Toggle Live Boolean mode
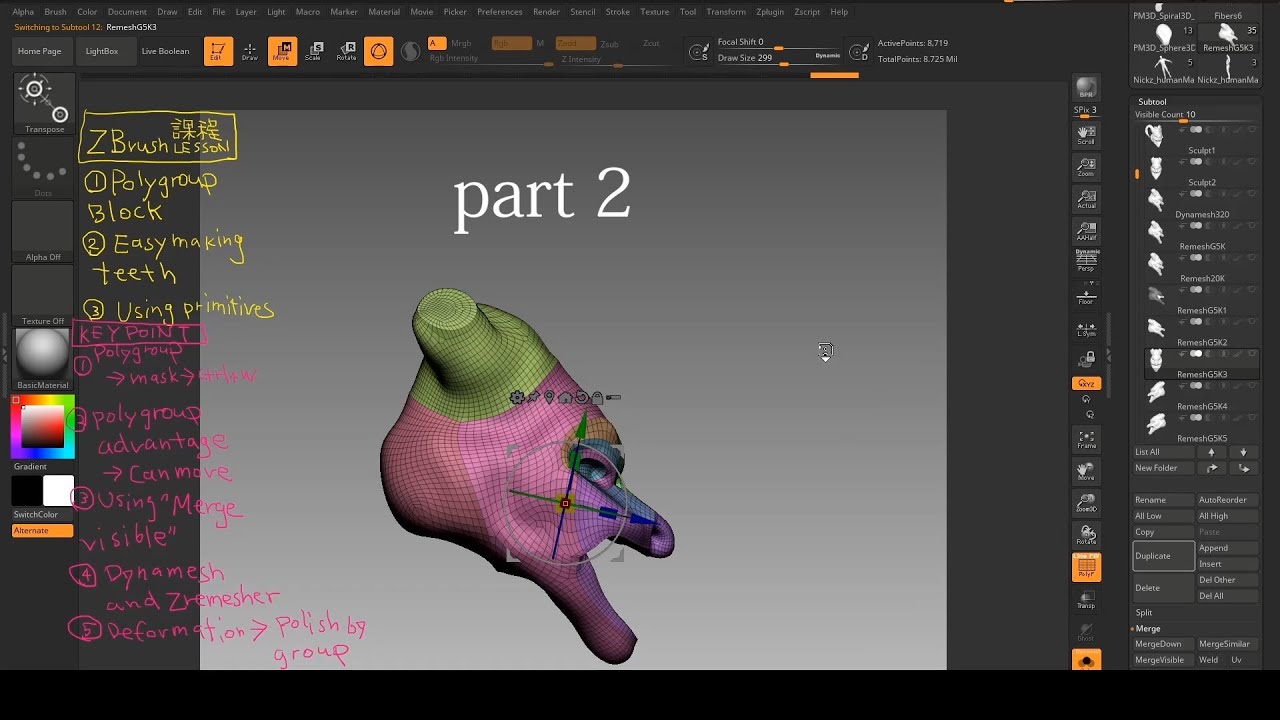Image resolution: width=1280 pixels, height=720 pixels. (x=165, y=51)
